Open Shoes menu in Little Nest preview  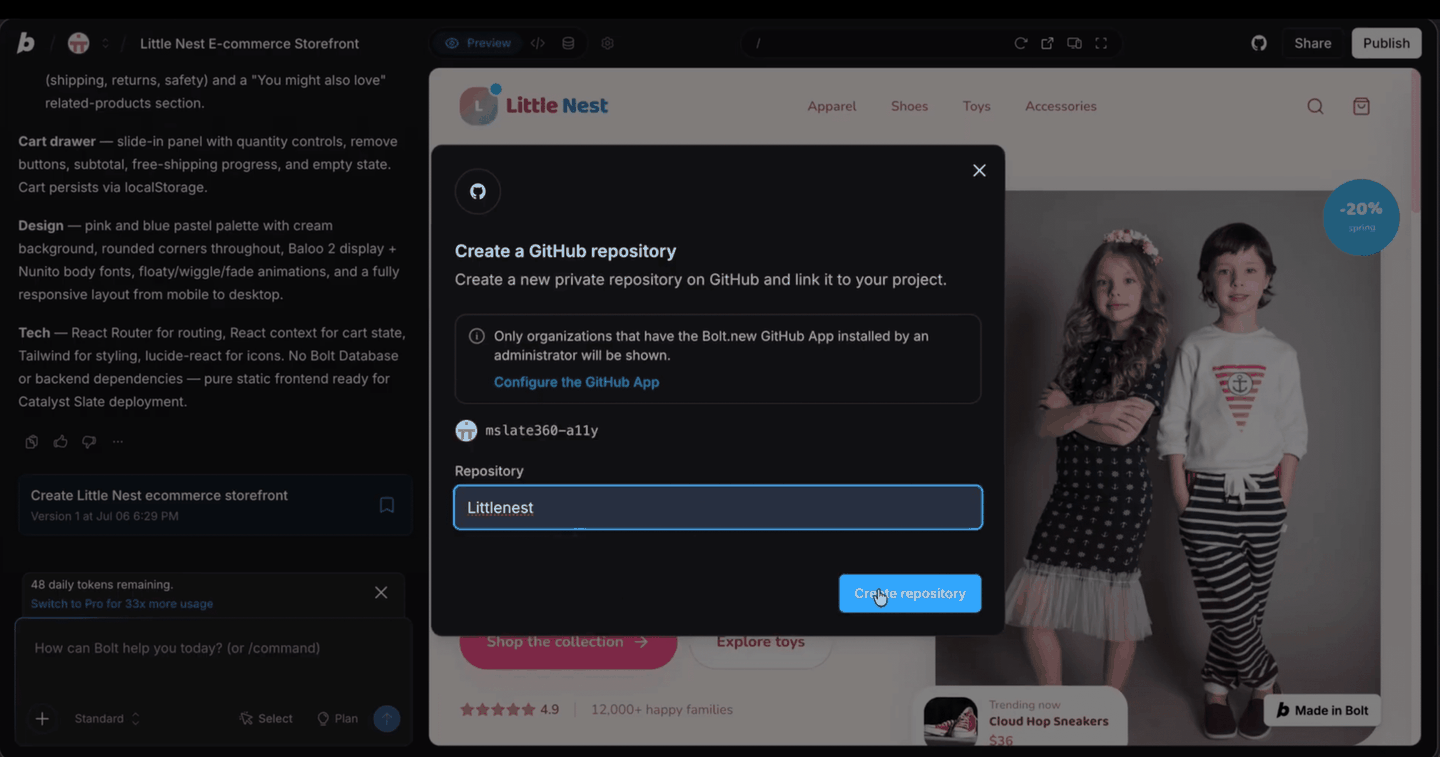[909, 106]
